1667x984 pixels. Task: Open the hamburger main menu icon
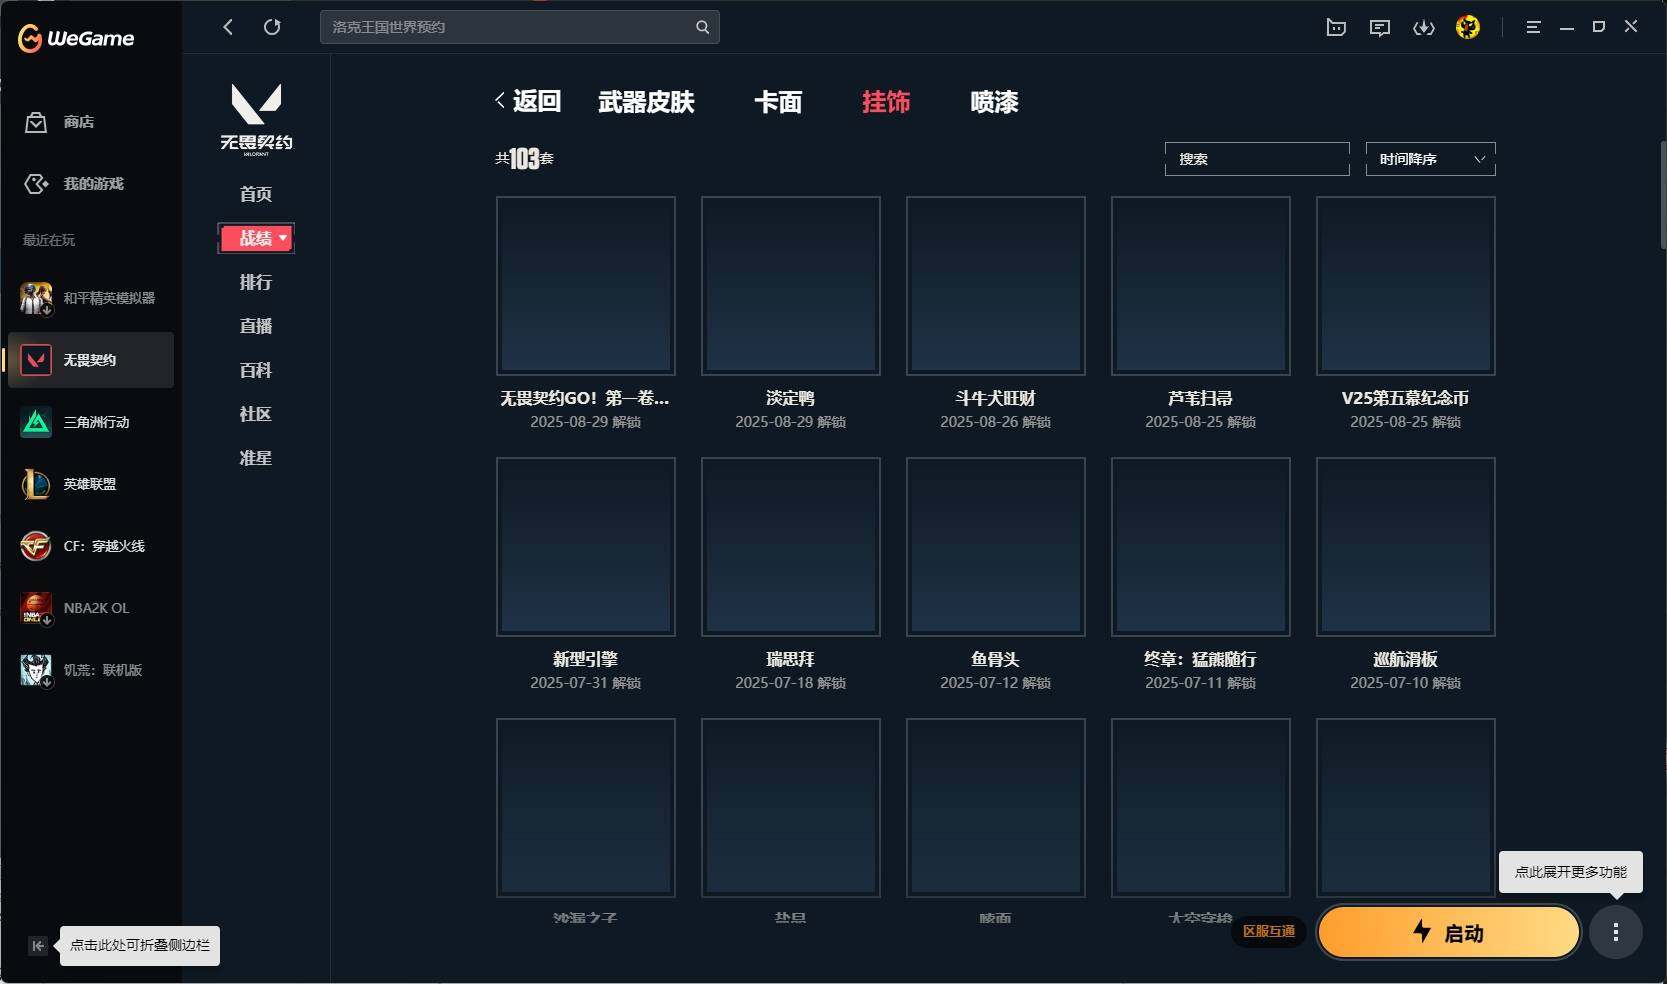point(1533,27)
